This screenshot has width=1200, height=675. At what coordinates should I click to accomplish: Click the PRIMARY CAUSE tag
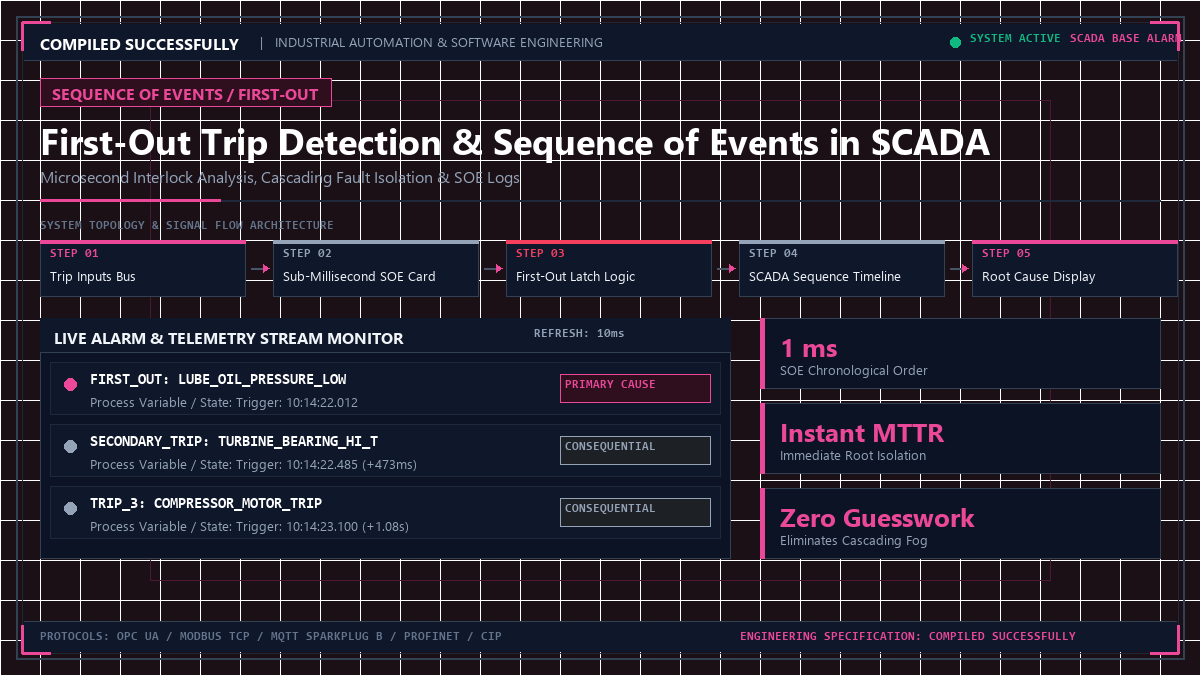click(x=635, y=388)
